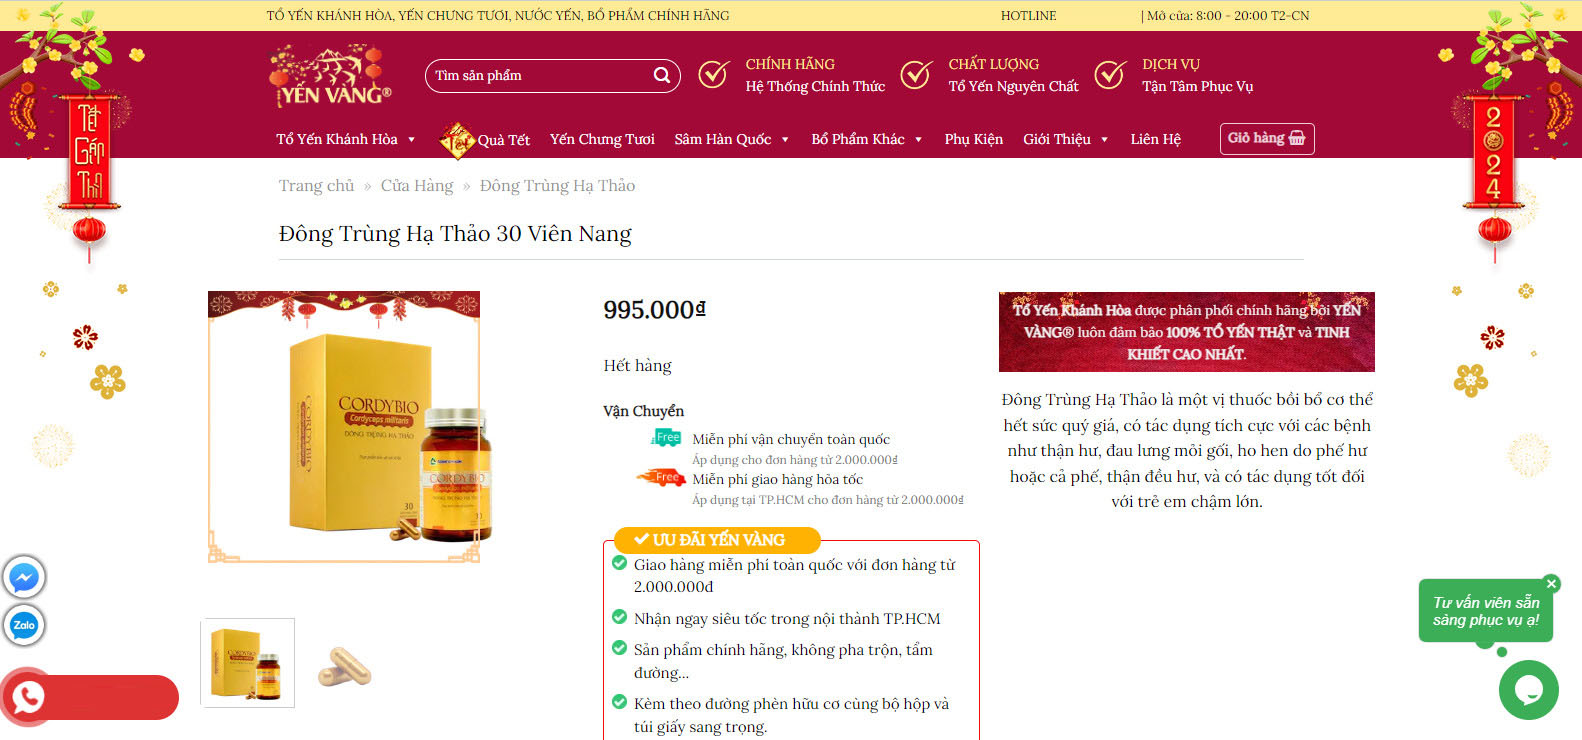Click Nhận ngay siêu tốc trong nội thành text
The image size is (1582, 740).
787,619
